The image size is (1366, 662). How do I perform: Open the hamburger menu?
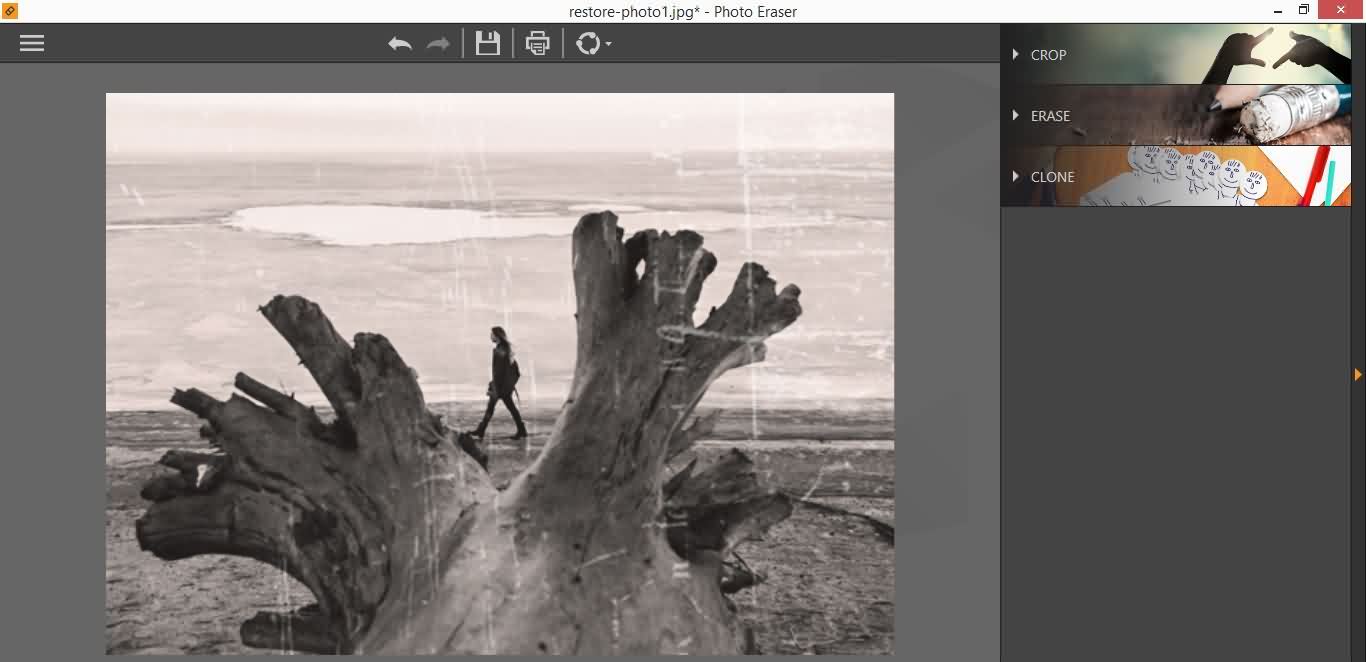coord(31,43)
